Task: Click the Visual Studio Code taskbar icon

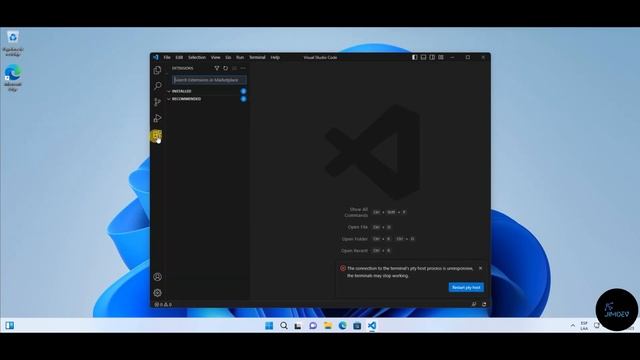Action: pyautogui.click(x=372, y=325)
